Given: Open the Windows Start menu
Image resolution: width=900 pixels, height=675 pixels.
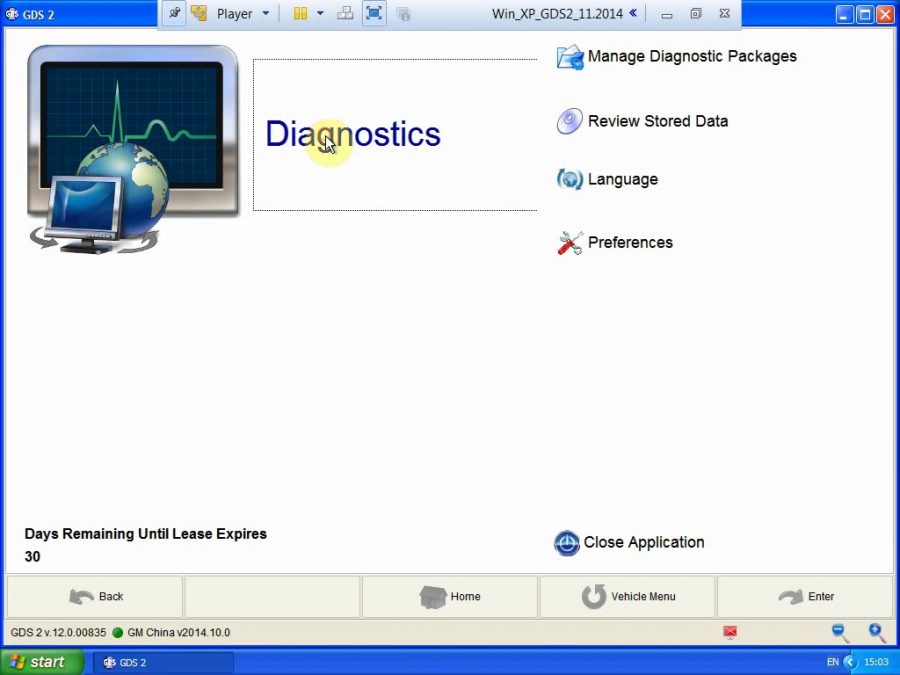Looking at the screenshot, I should click(40, 662).
